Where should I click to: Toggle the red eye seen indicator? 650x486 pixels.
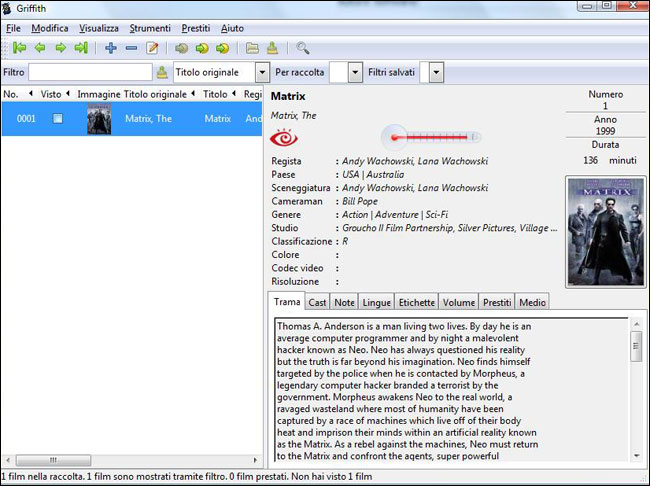tap(285, 137)
